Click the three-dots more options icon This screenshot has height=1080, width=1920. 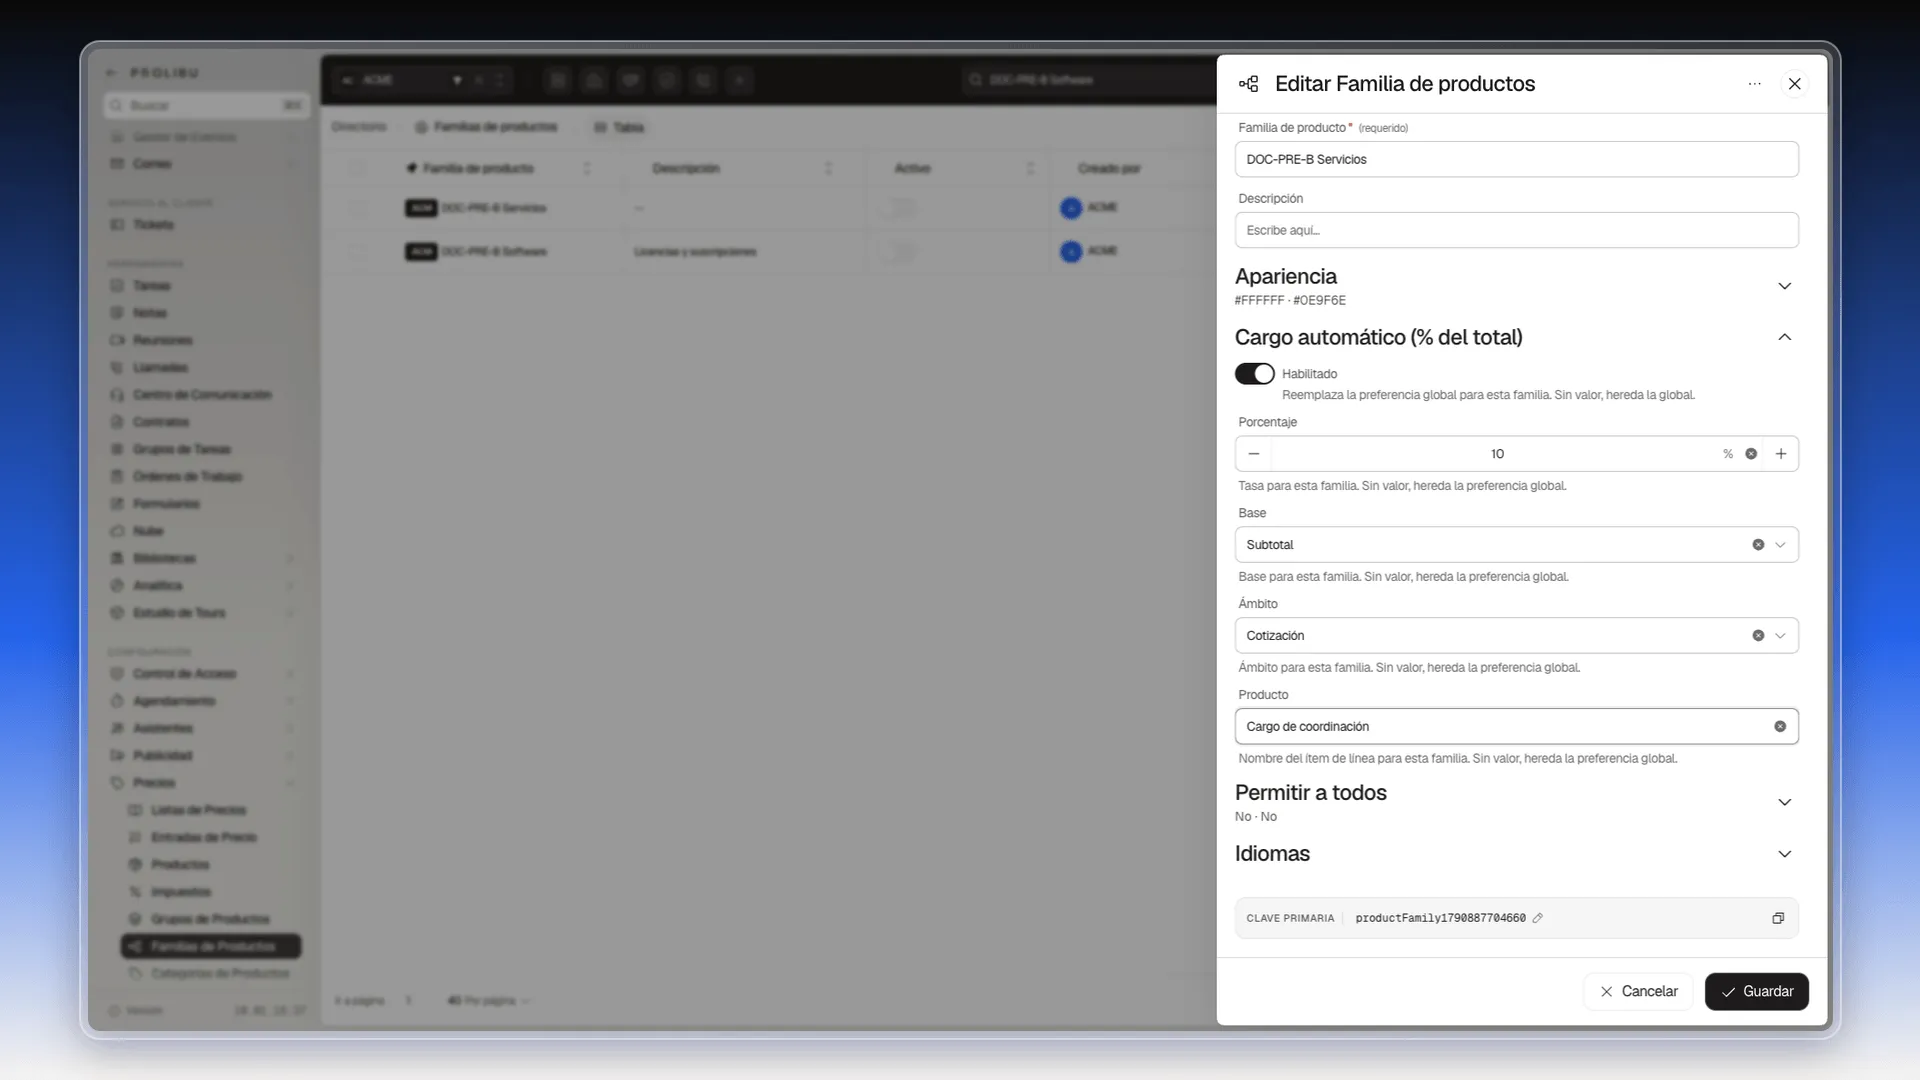click(1754, 84)
